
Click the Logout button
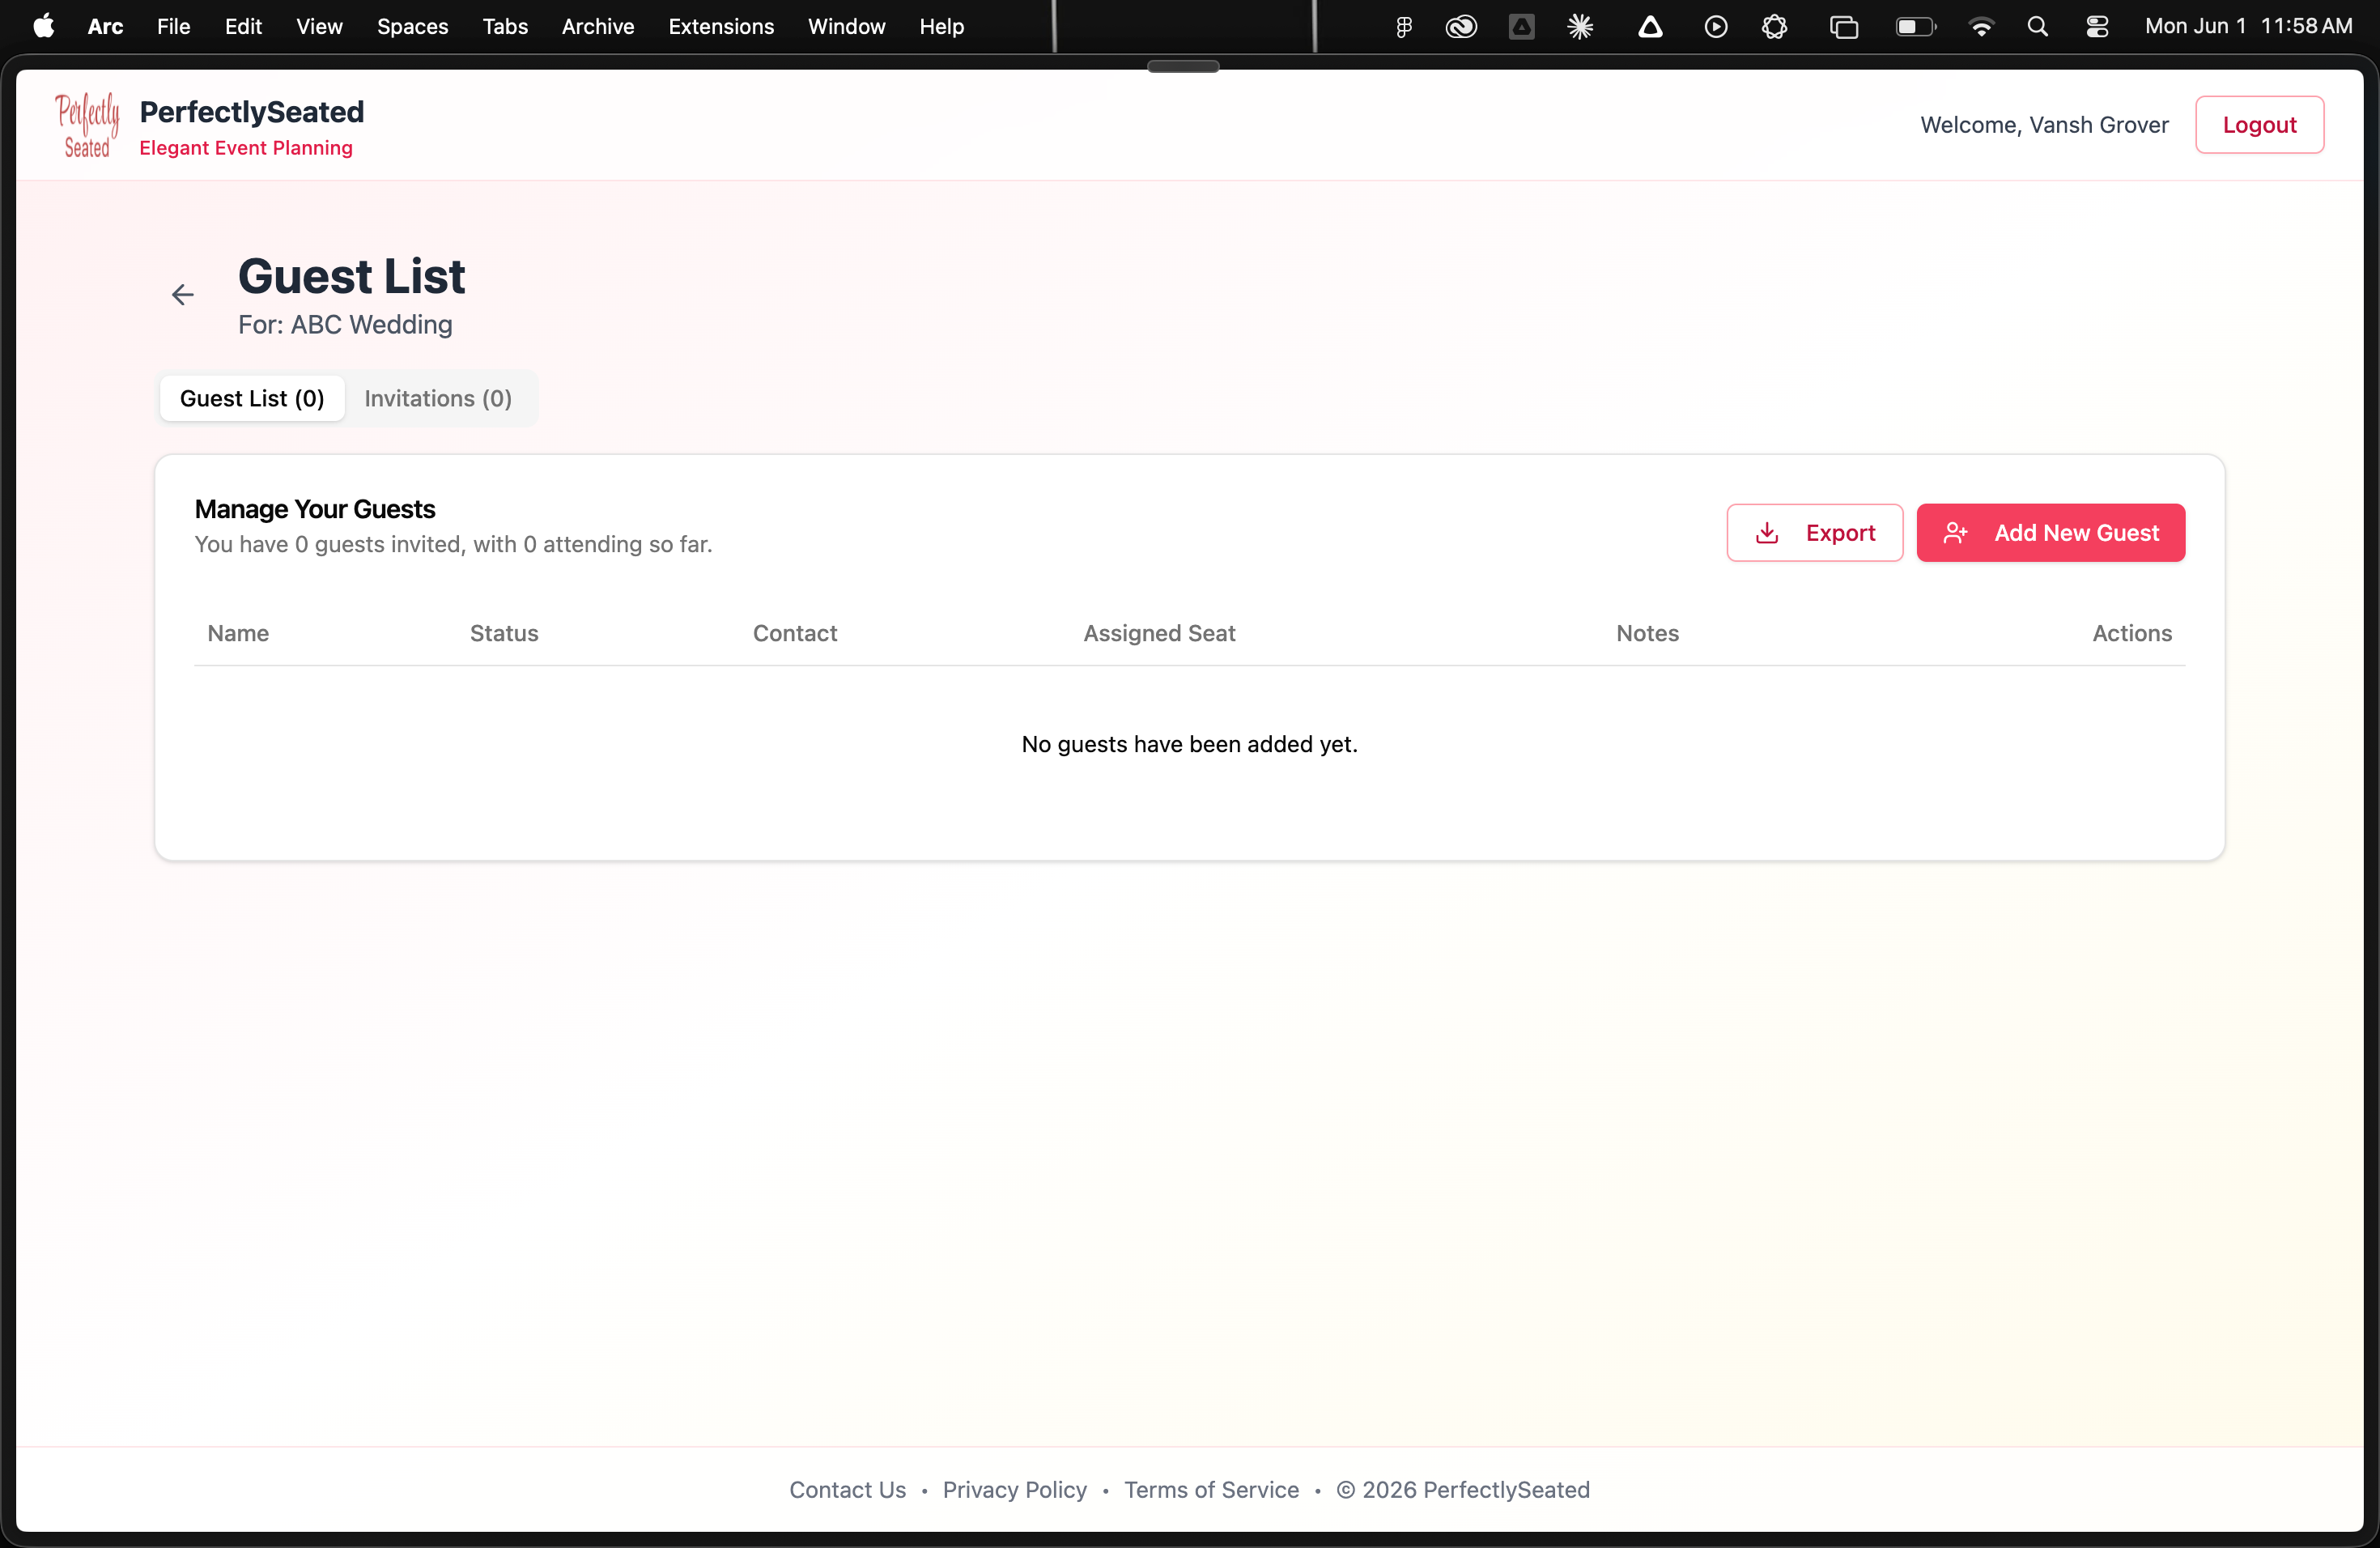tap(2260, 125)
